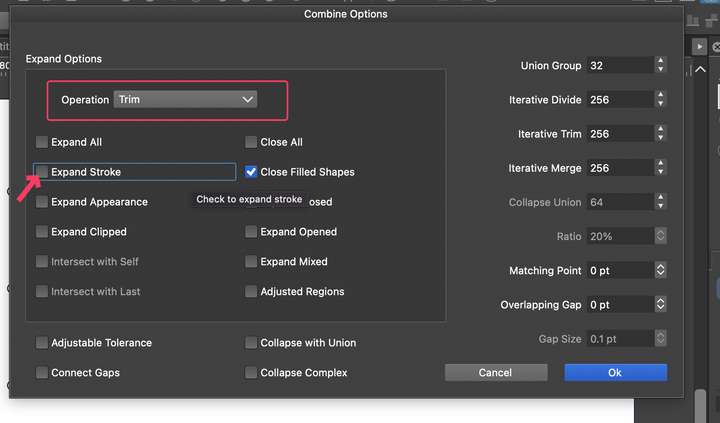720x423 pixels.
Task: Check the Connect Gaps option
Action: pos(42,373)
